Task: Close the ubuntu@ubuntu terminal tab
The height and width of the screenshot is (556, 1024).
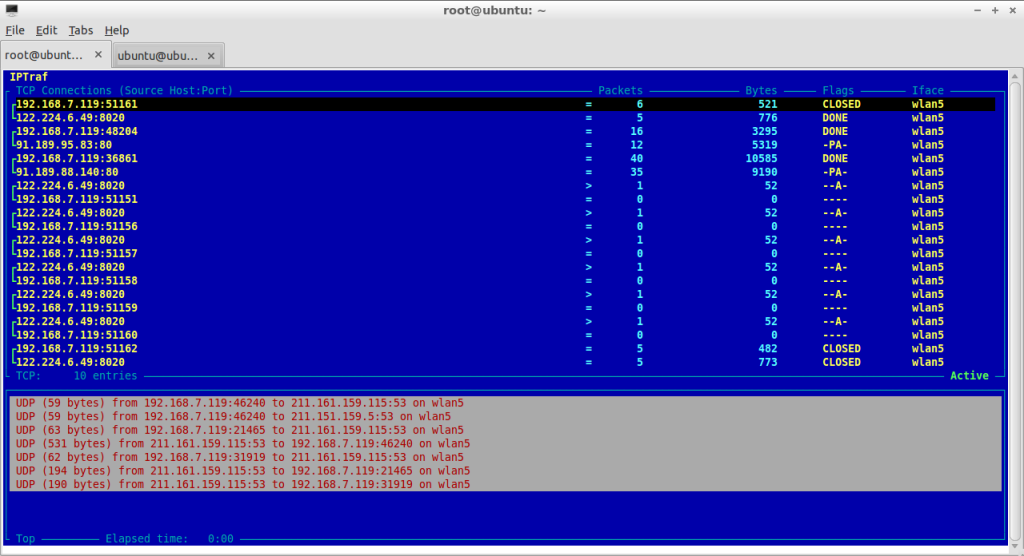Action: pyautogui.click(x=211, y=56)
